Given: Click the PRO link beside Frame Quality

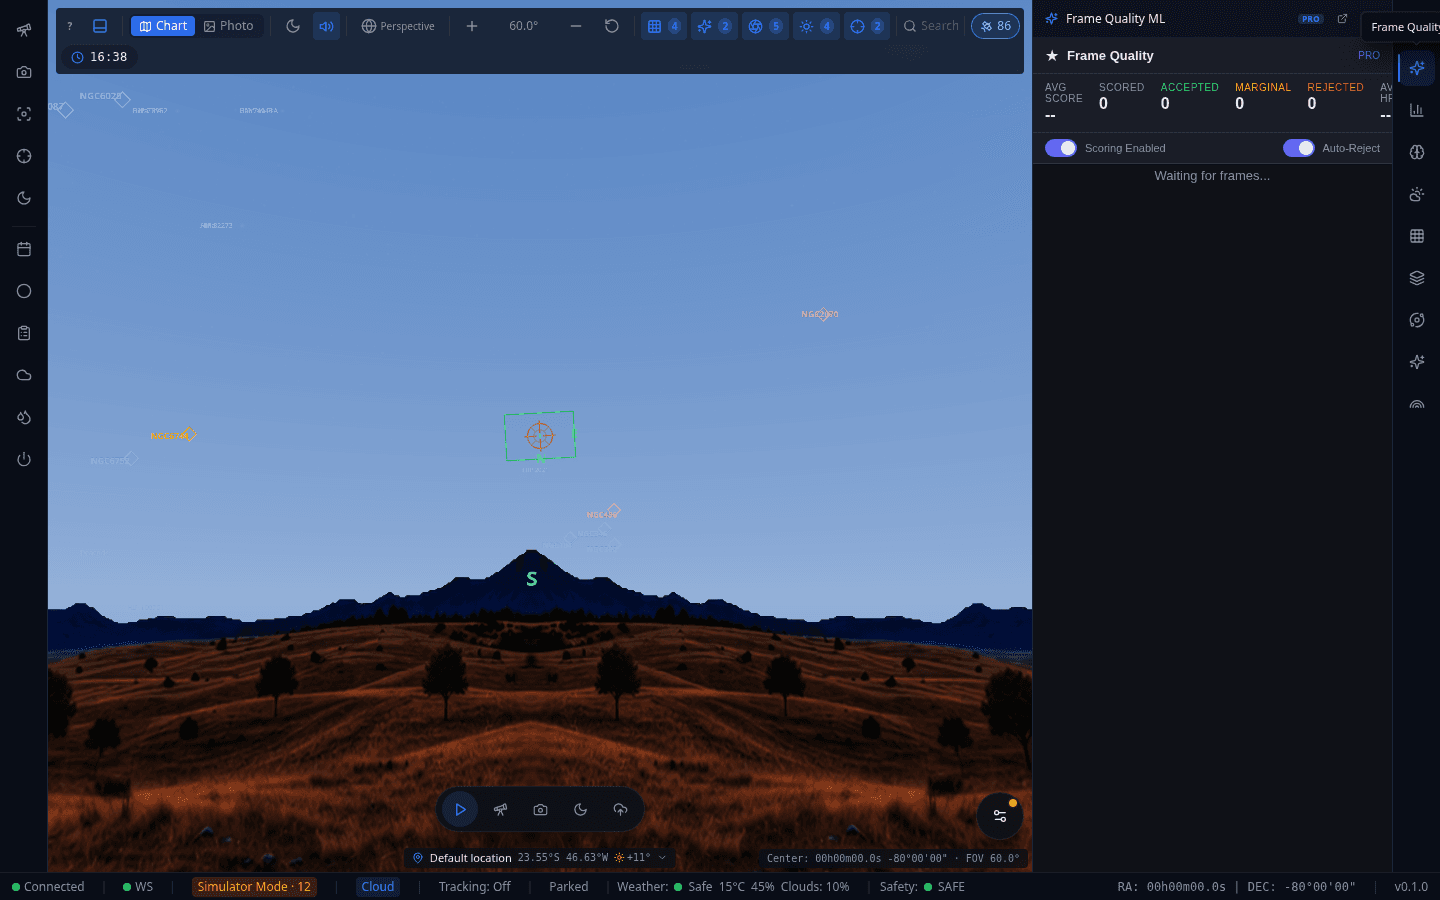Looking at the screenshot, I should 1369,56.
